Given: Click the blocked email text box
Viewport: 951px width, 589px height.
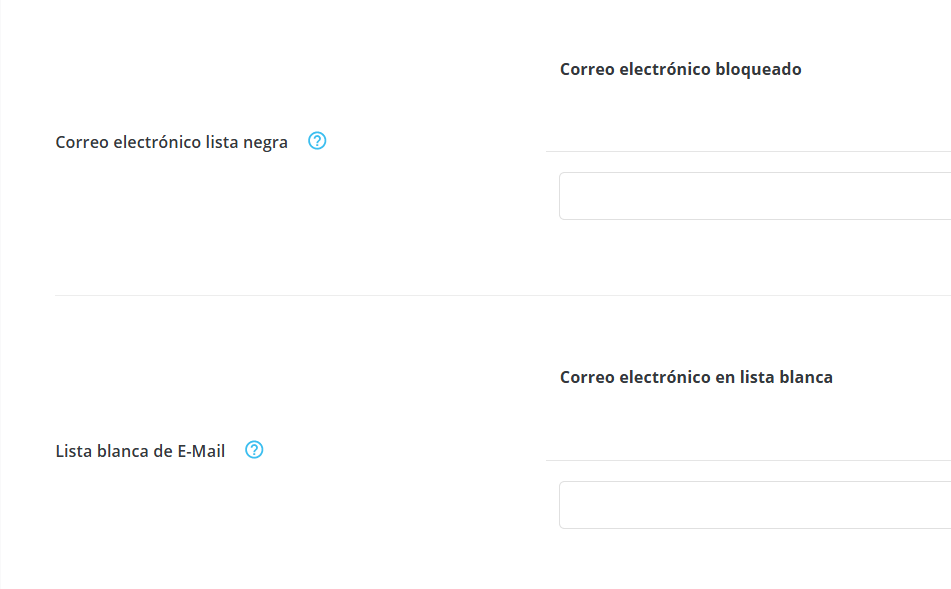Looking at the screenshot, I should click(x=754, y=196).
